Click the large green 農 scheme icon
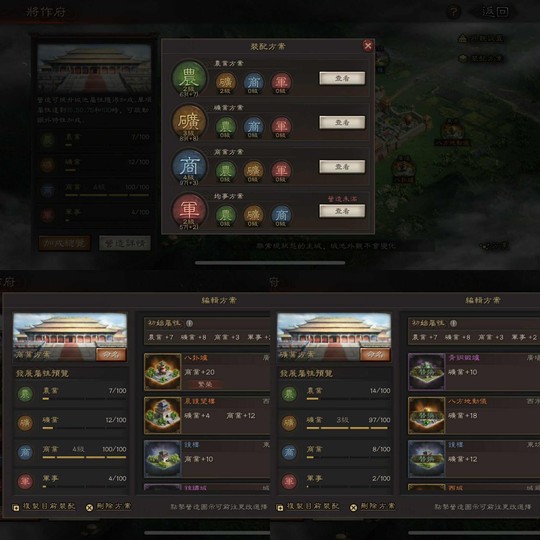540x540 pixels. point(189,77)
